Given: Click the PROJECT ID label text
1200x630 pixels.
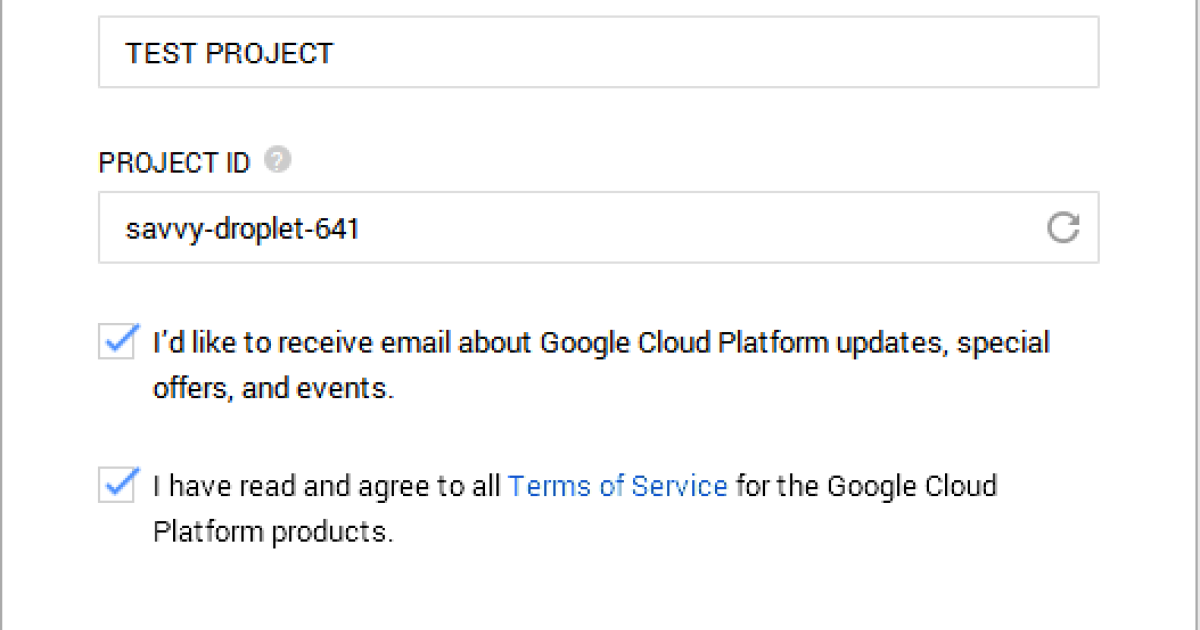Looking at the screenshot, I should [x=174, y=163].
